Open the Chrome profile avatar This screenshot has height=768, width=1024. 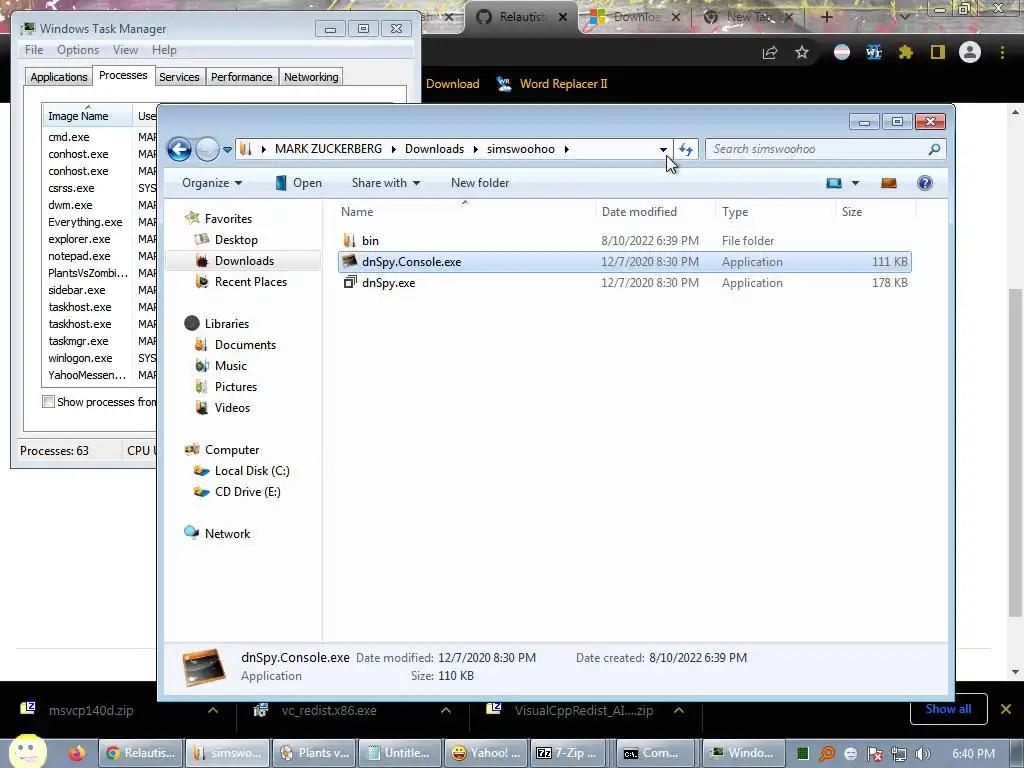click(970, 52)
